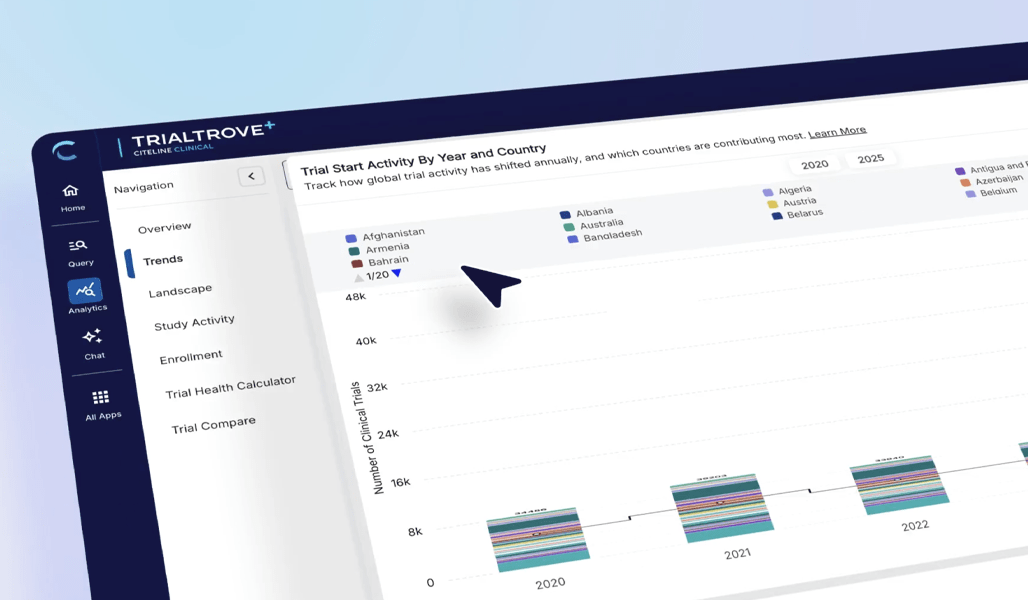Select the Query icon in the sidebar
1028x600 pixels.
(x=79, y=247)
